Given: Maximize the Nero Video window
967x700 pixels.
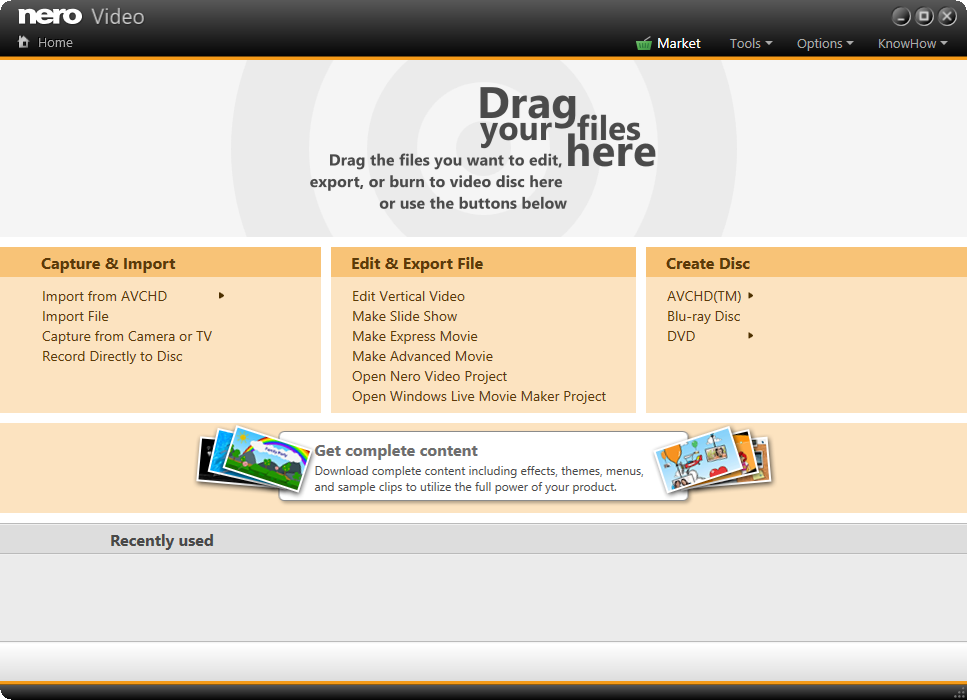Looking at the screenshot, I should point(924,17).
